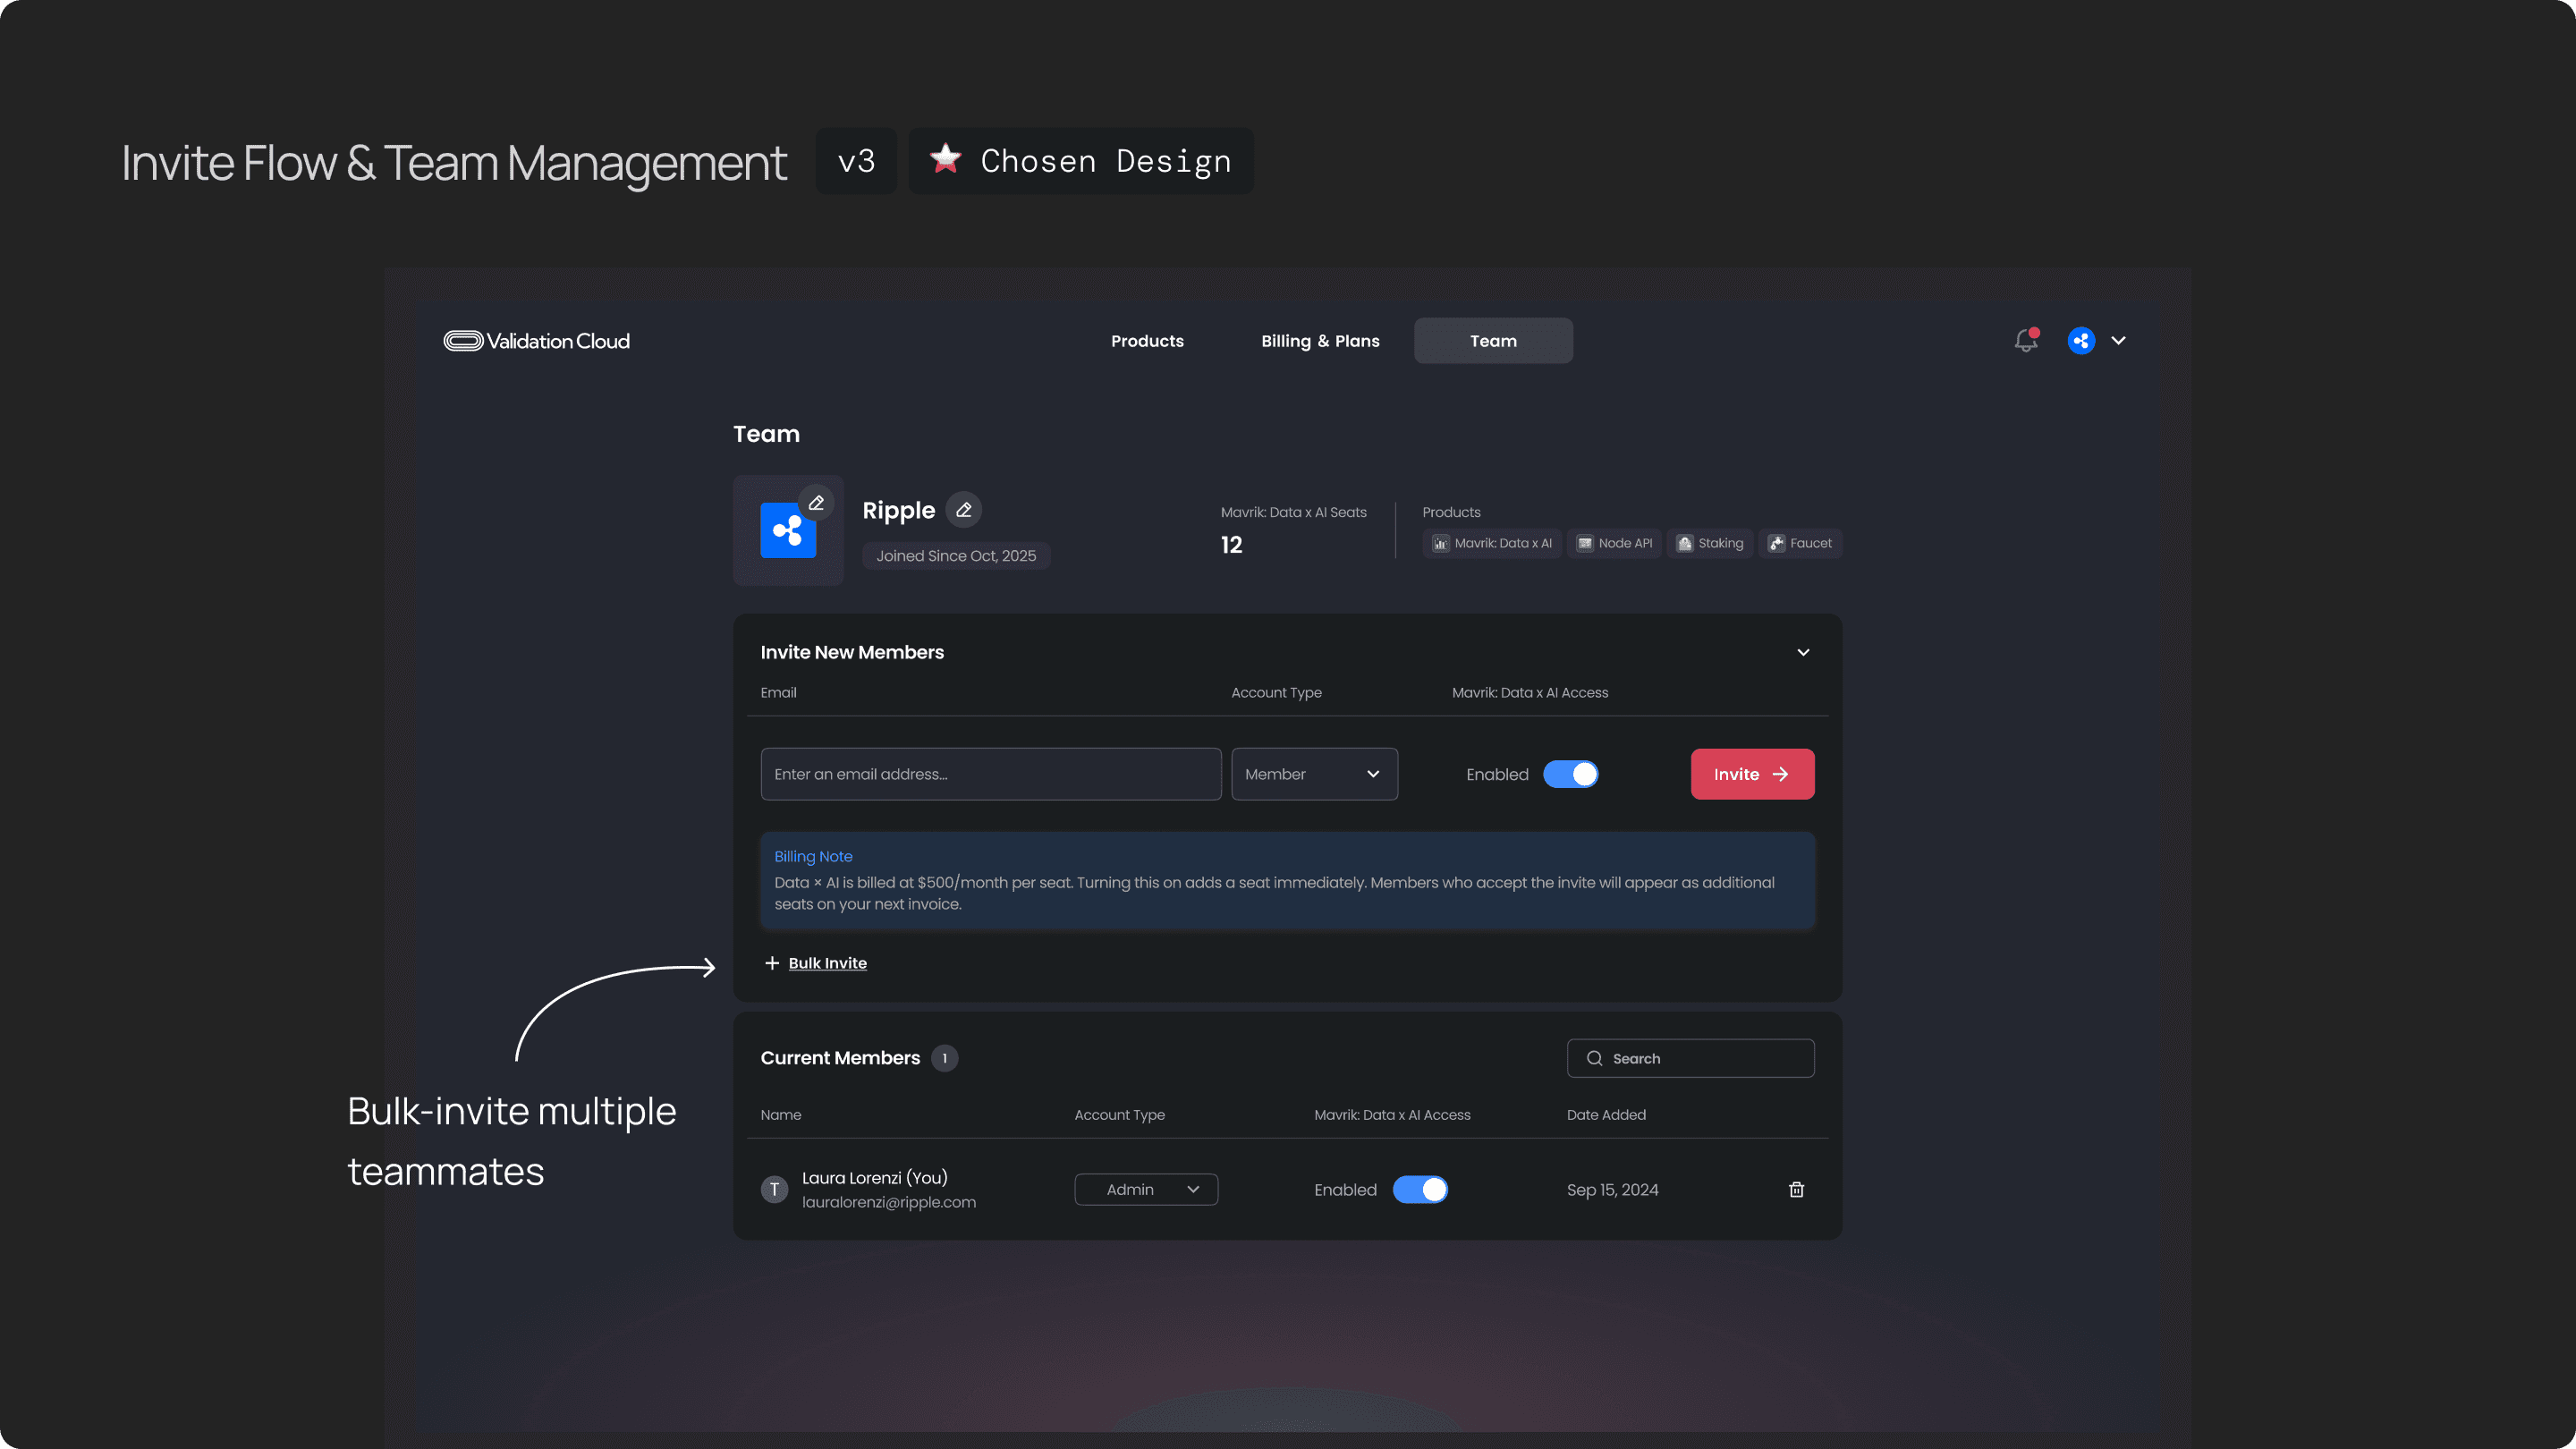Click the Node API product chip
This screenshot has width=2576, height=1449.
coord(1614,543)
